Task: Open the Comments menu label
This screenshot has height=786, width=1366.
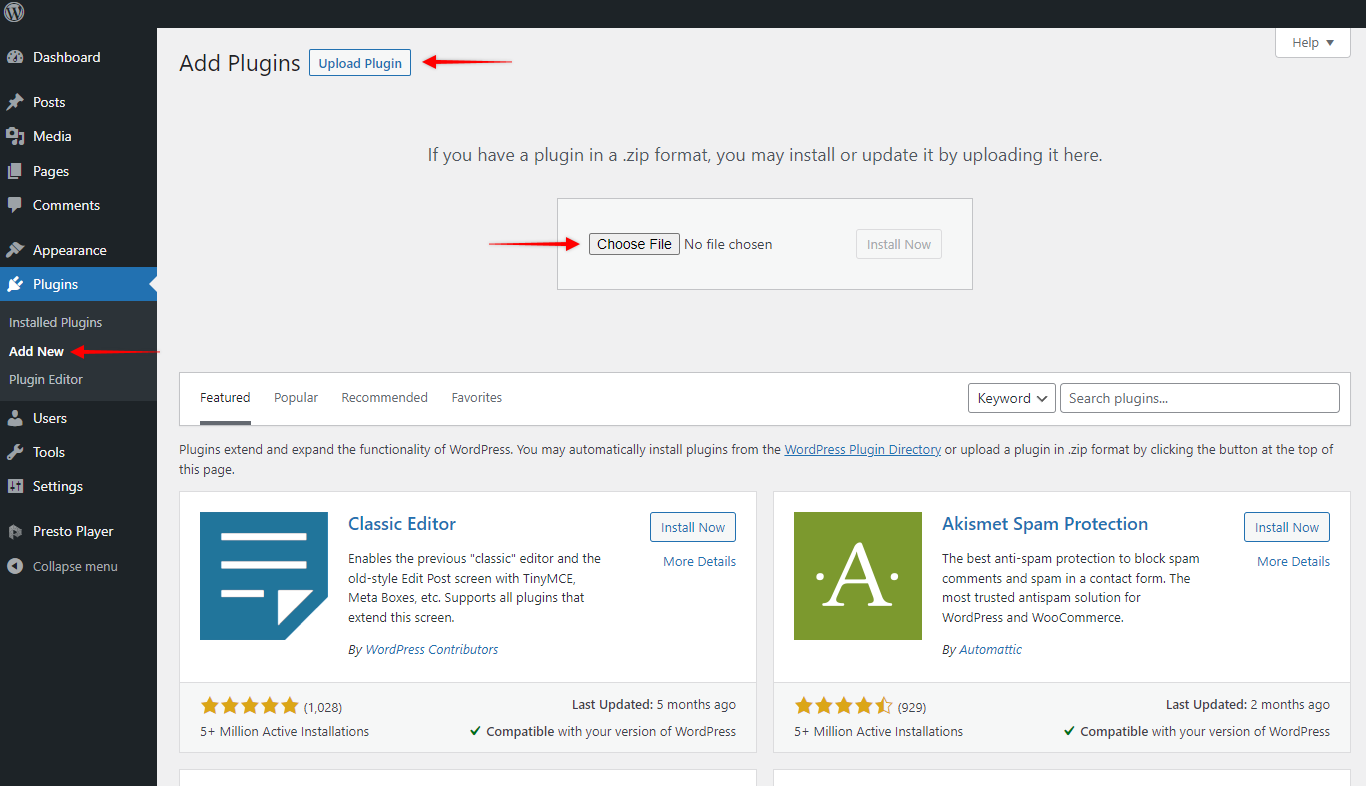Action: [x=66, y=205]
